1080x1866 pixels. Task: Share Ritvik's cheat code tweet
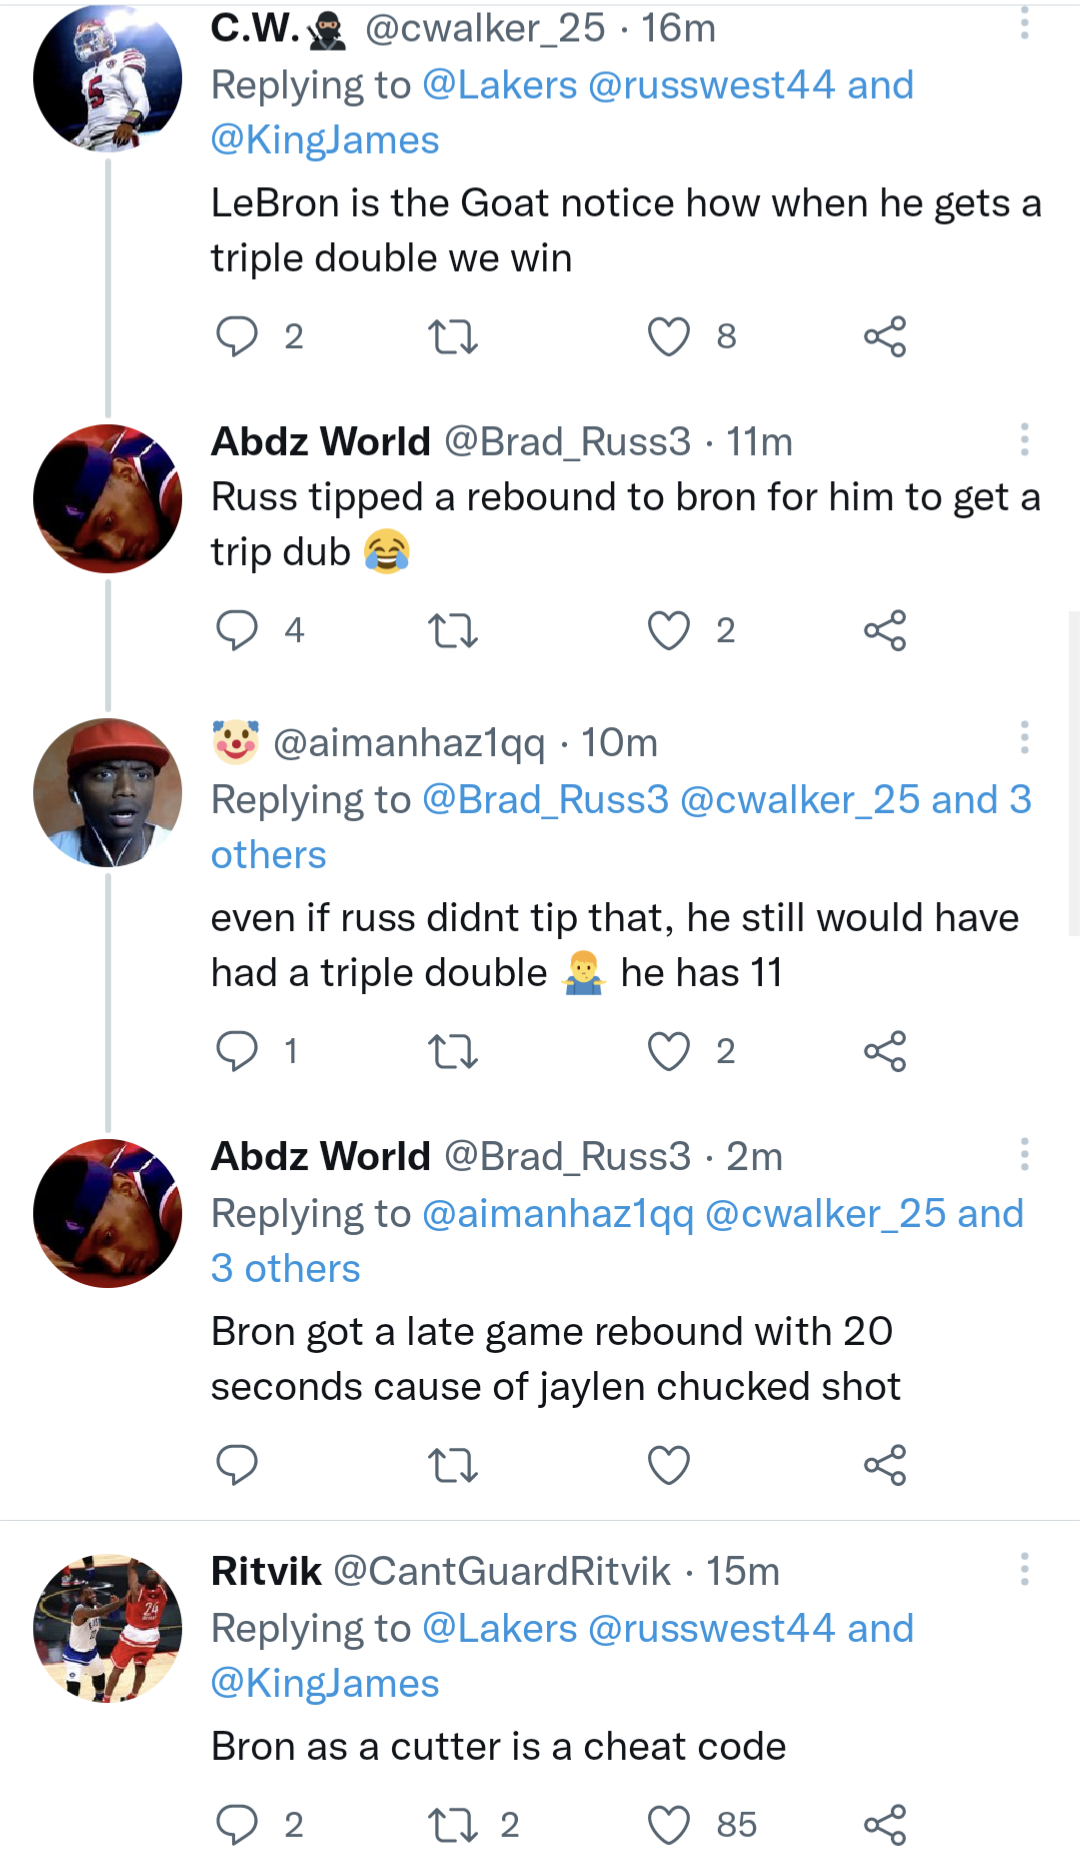coord(885,1824)
